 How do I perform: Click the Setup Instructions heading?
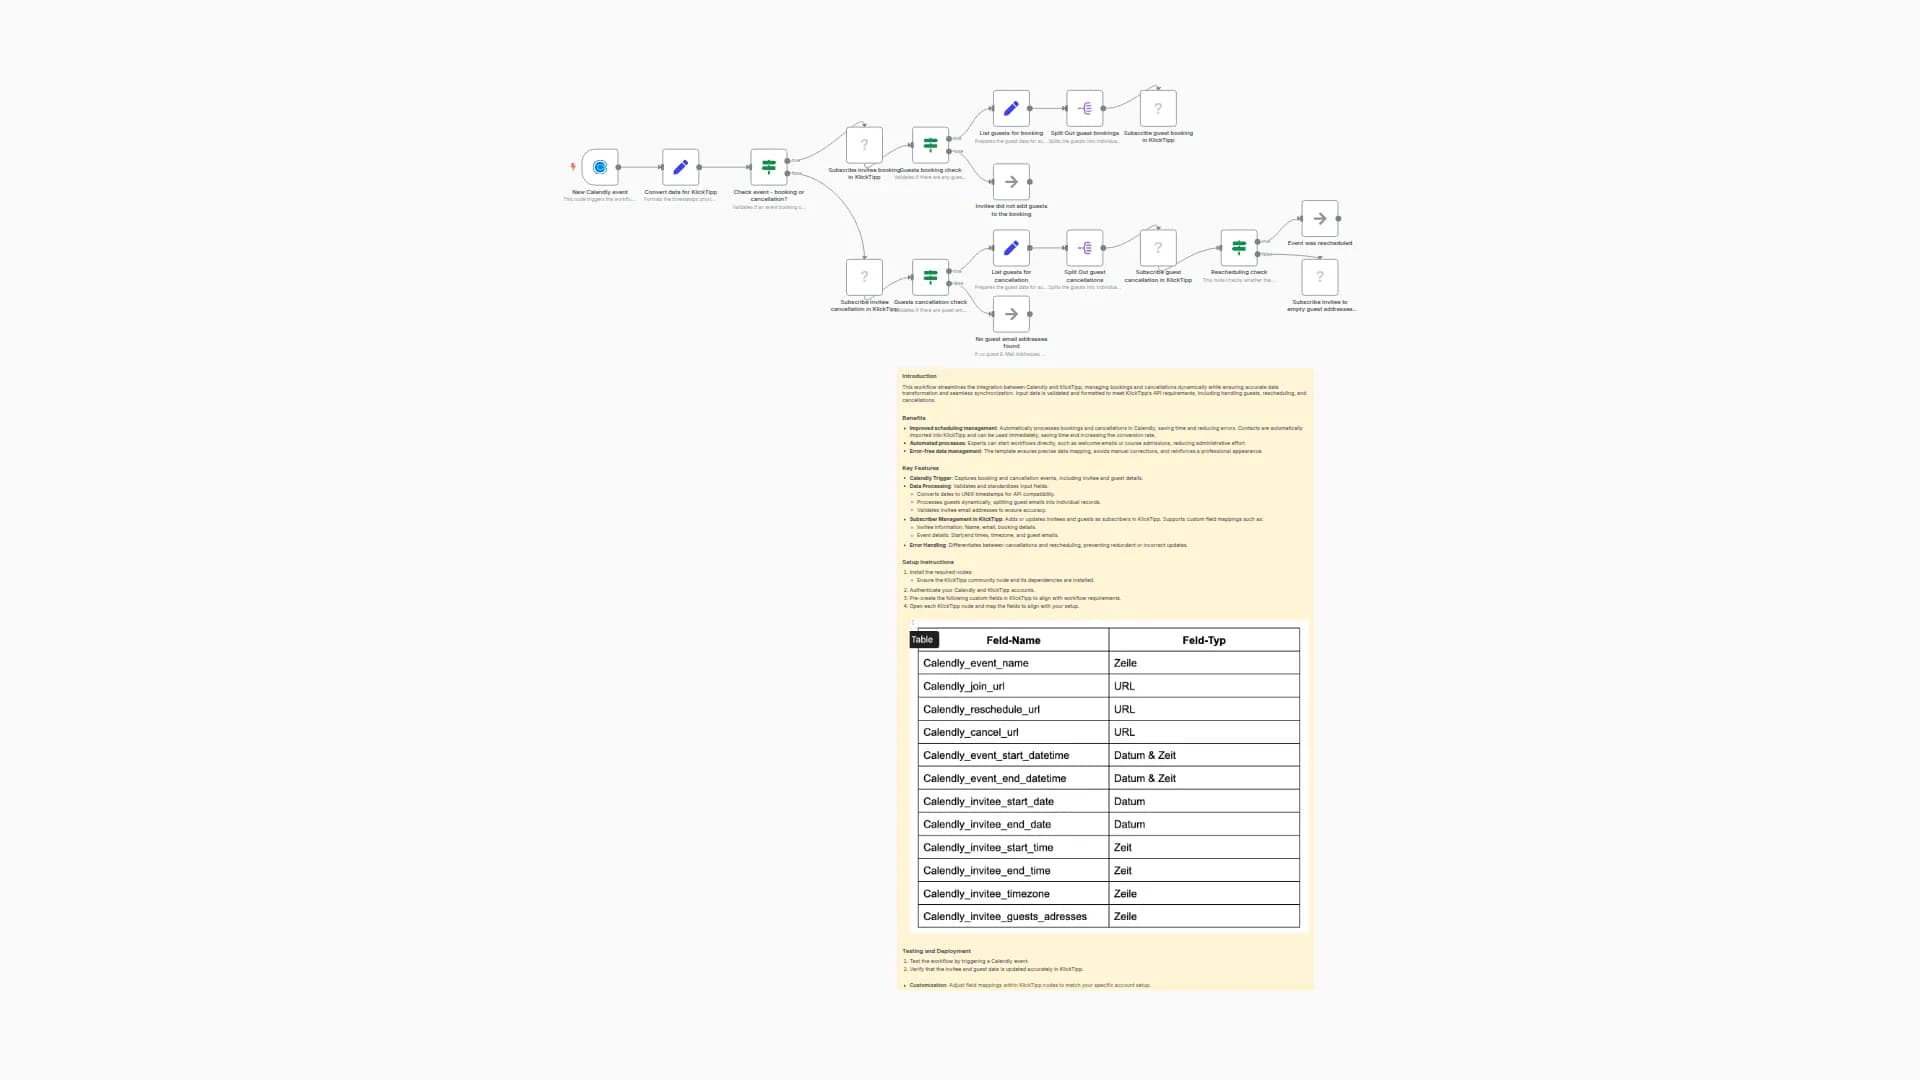928,562
